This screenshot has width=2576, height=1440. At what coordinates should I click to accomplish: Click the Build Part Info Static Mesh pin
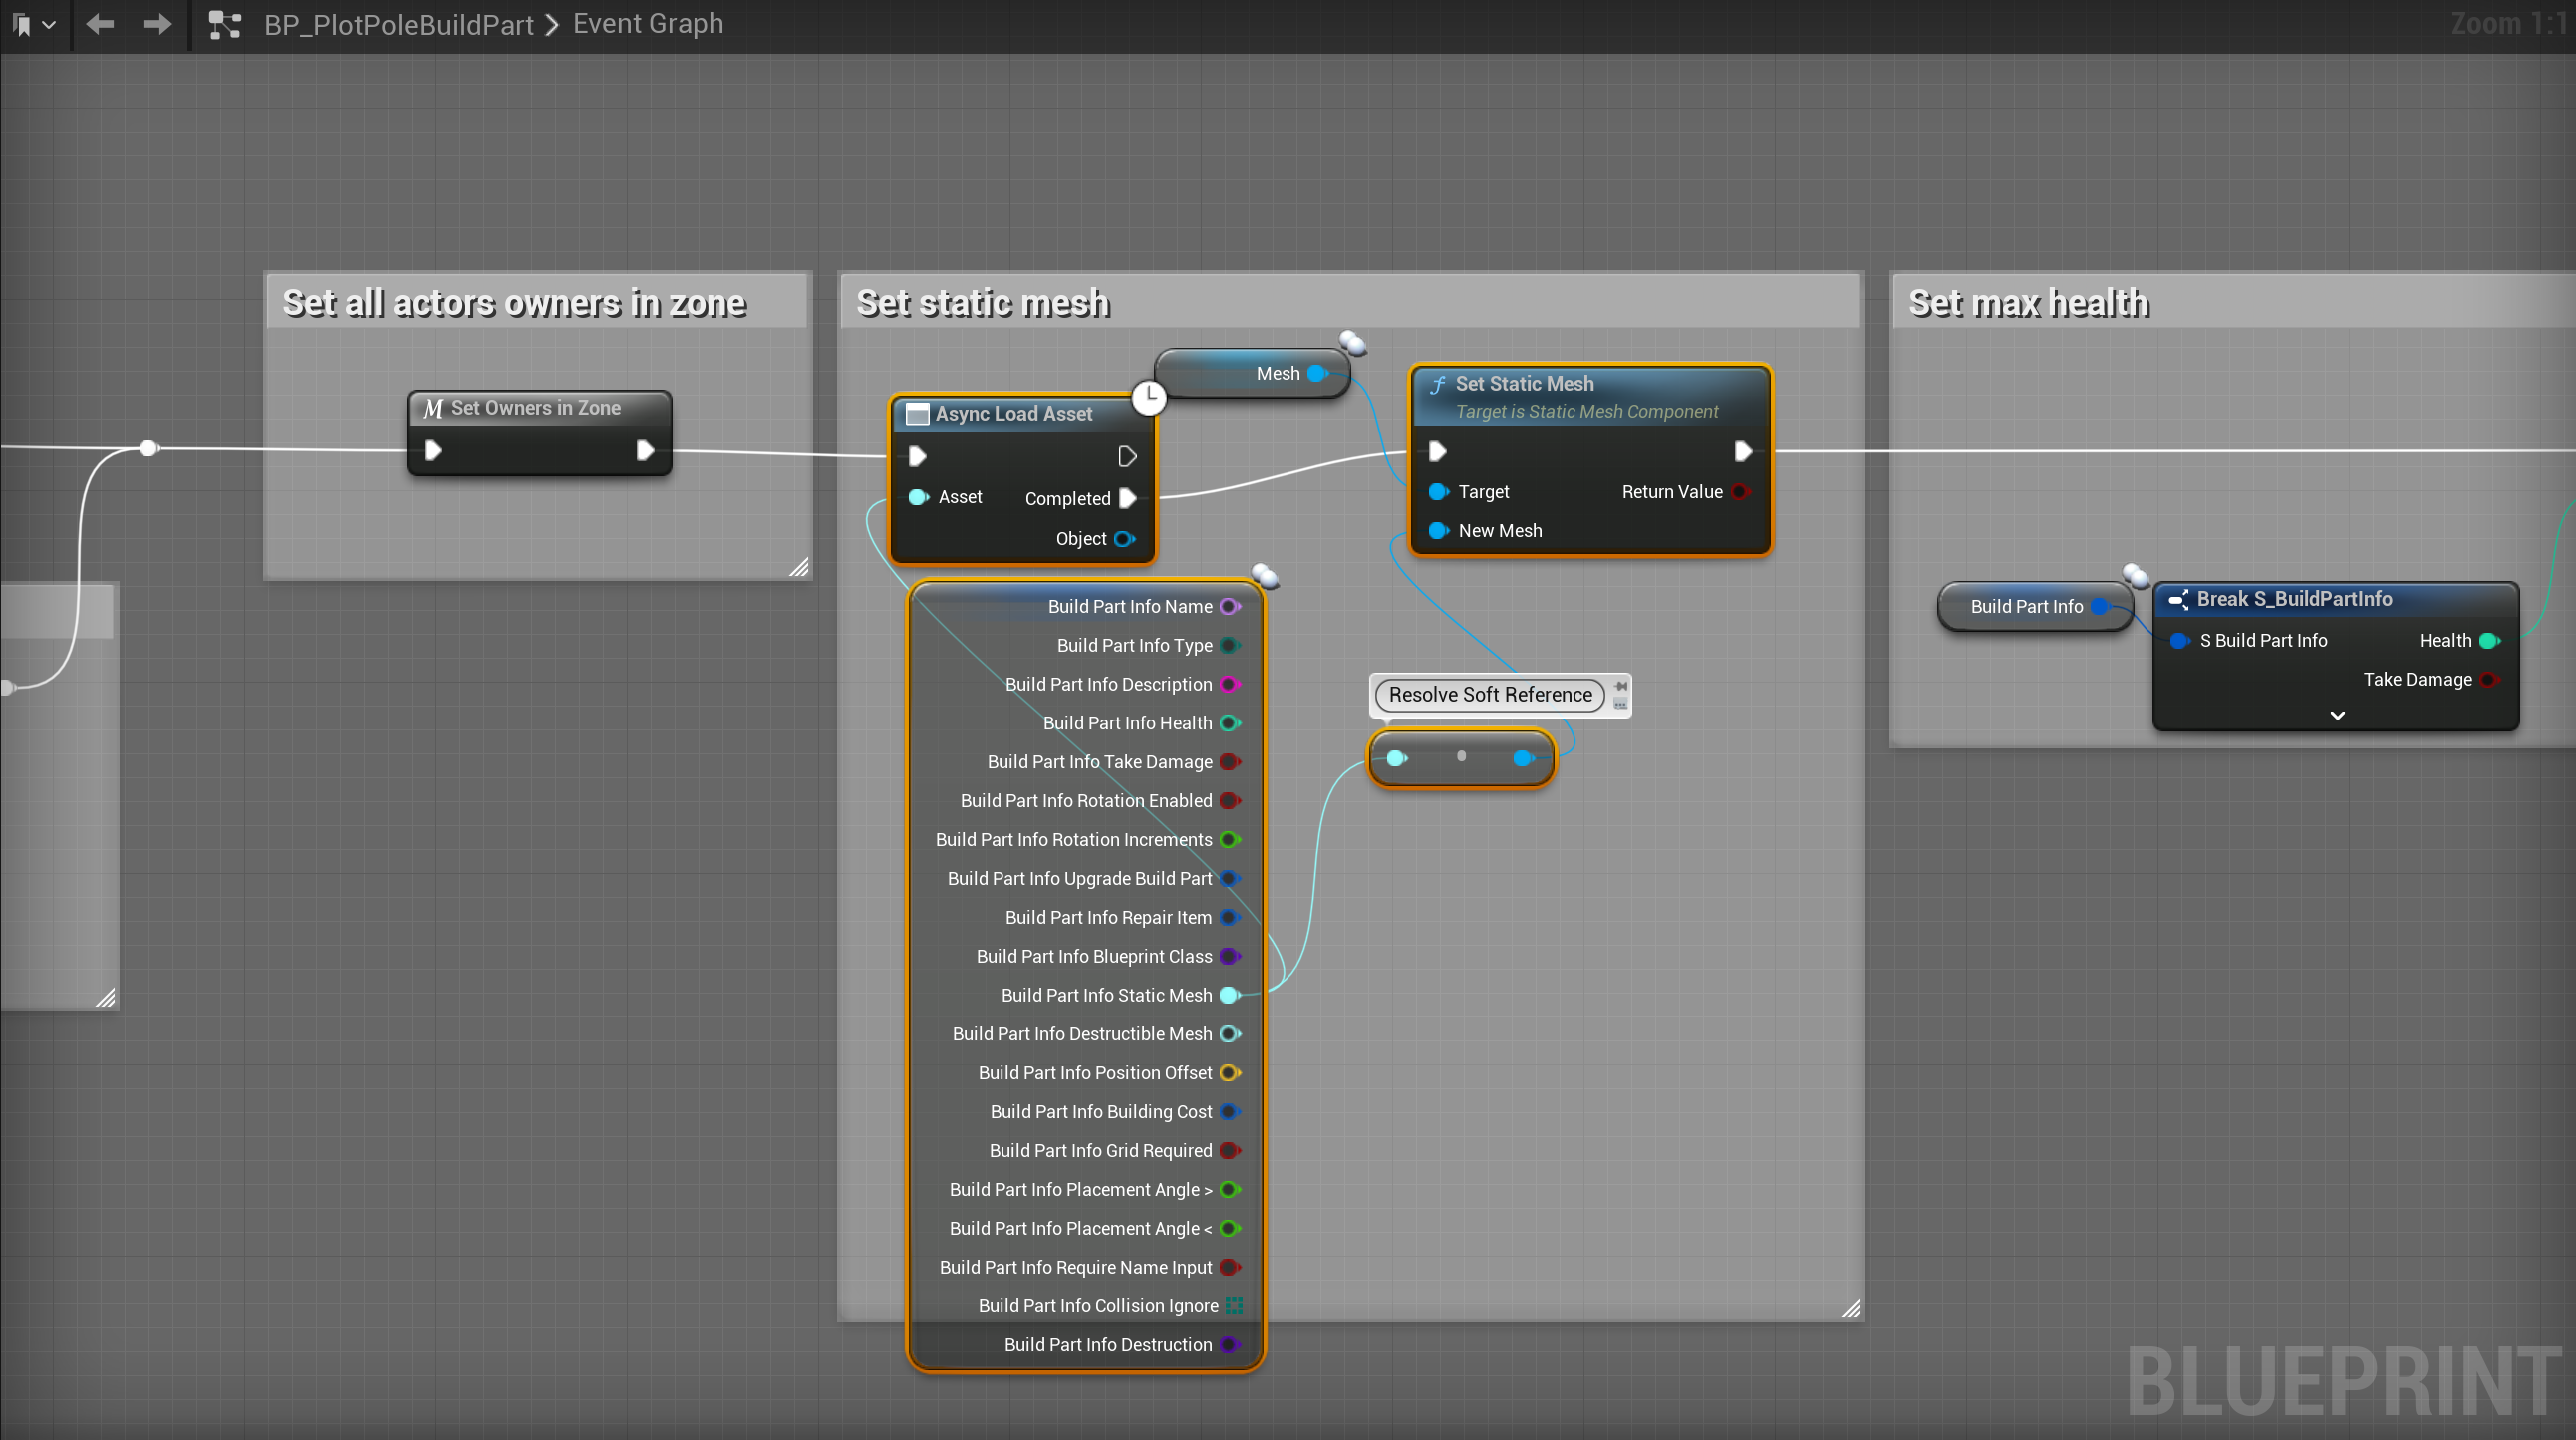tap(1229, 995)
